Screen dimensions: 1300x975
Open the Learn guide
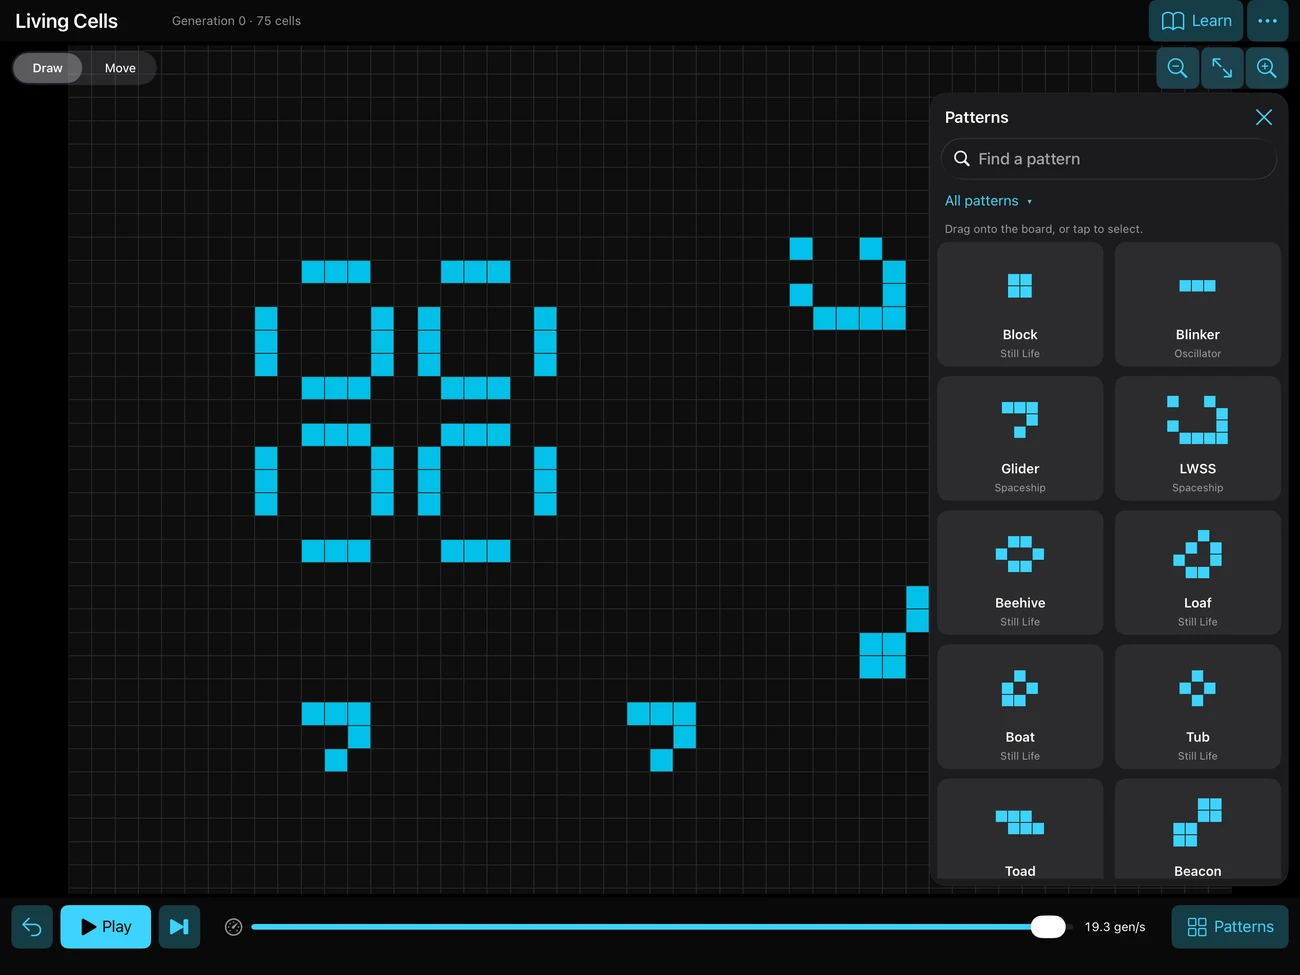click(x=1196, y=21)
